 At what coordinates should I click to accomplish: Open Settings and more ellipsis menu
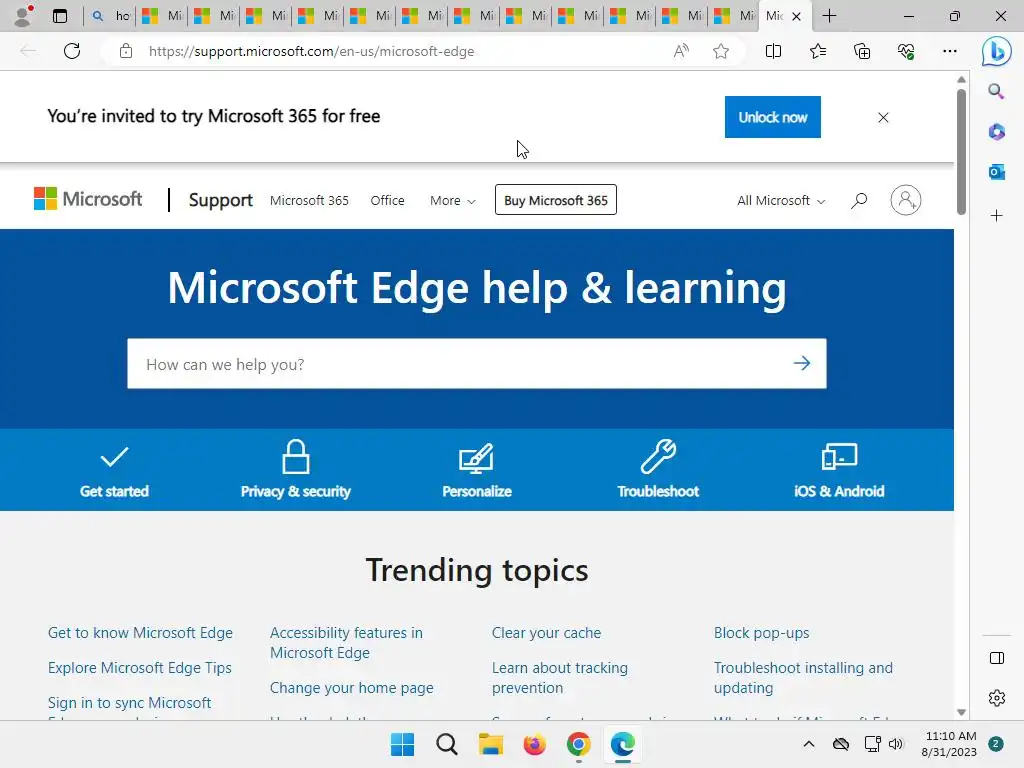point(950,51)
